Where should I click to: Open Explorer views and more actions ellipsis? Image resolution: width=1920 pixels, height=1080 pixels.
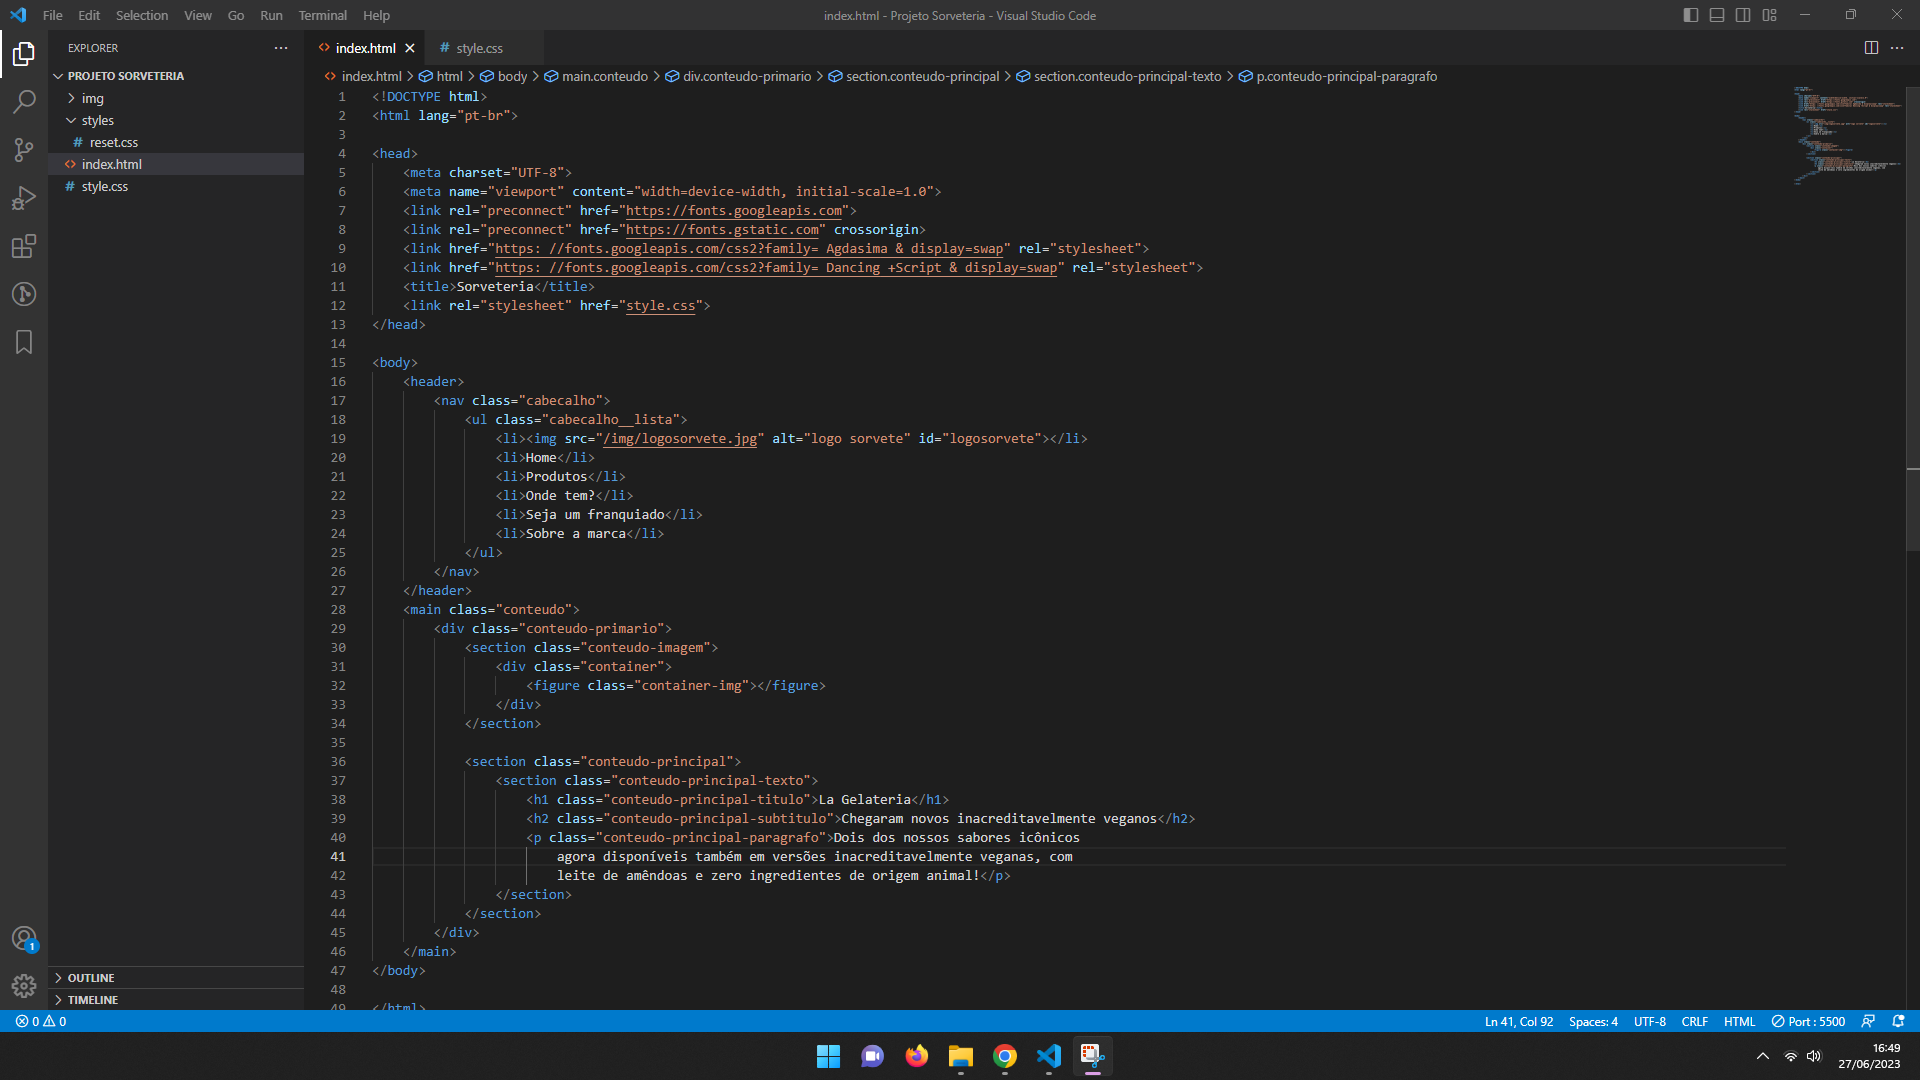[x=281, y=48]
